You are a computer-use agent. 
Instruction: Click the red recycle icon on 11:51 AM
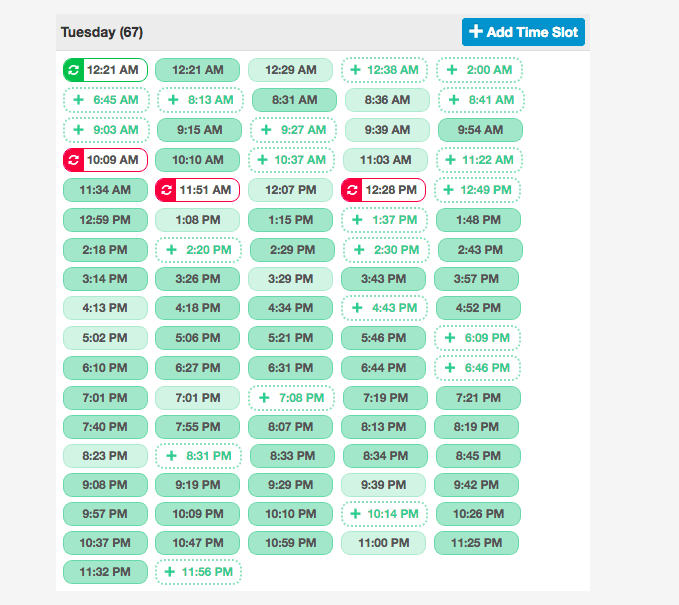coord(166,190)
